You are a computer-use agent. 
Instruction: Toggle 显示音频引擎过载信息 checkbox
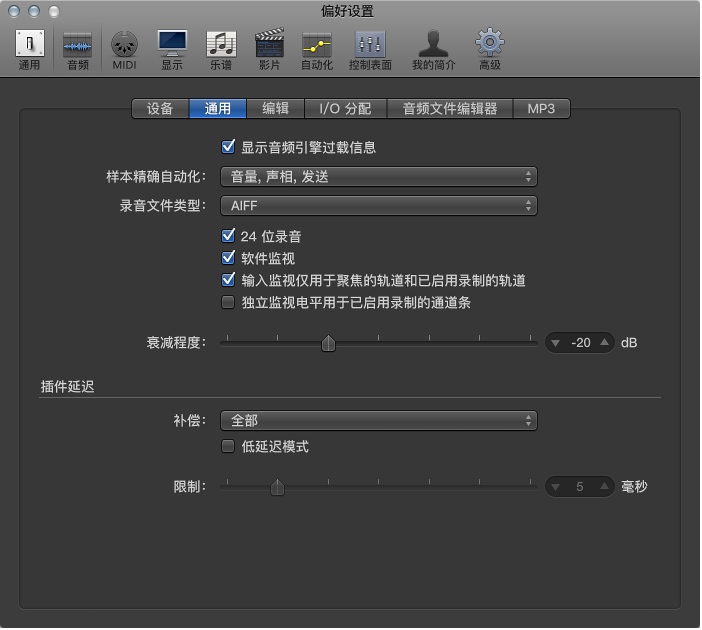click(x=228, y=147)
